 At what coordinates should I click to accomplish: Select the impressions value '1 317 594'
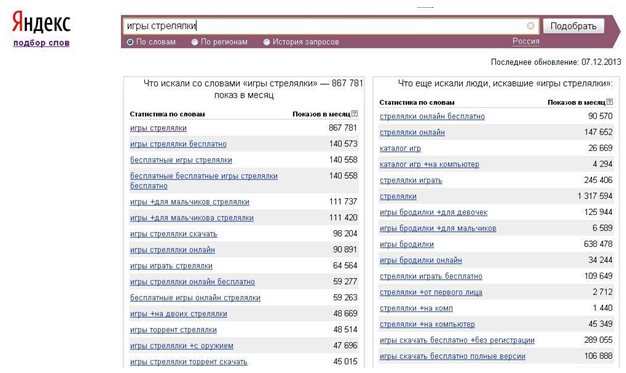click(595, 196)
